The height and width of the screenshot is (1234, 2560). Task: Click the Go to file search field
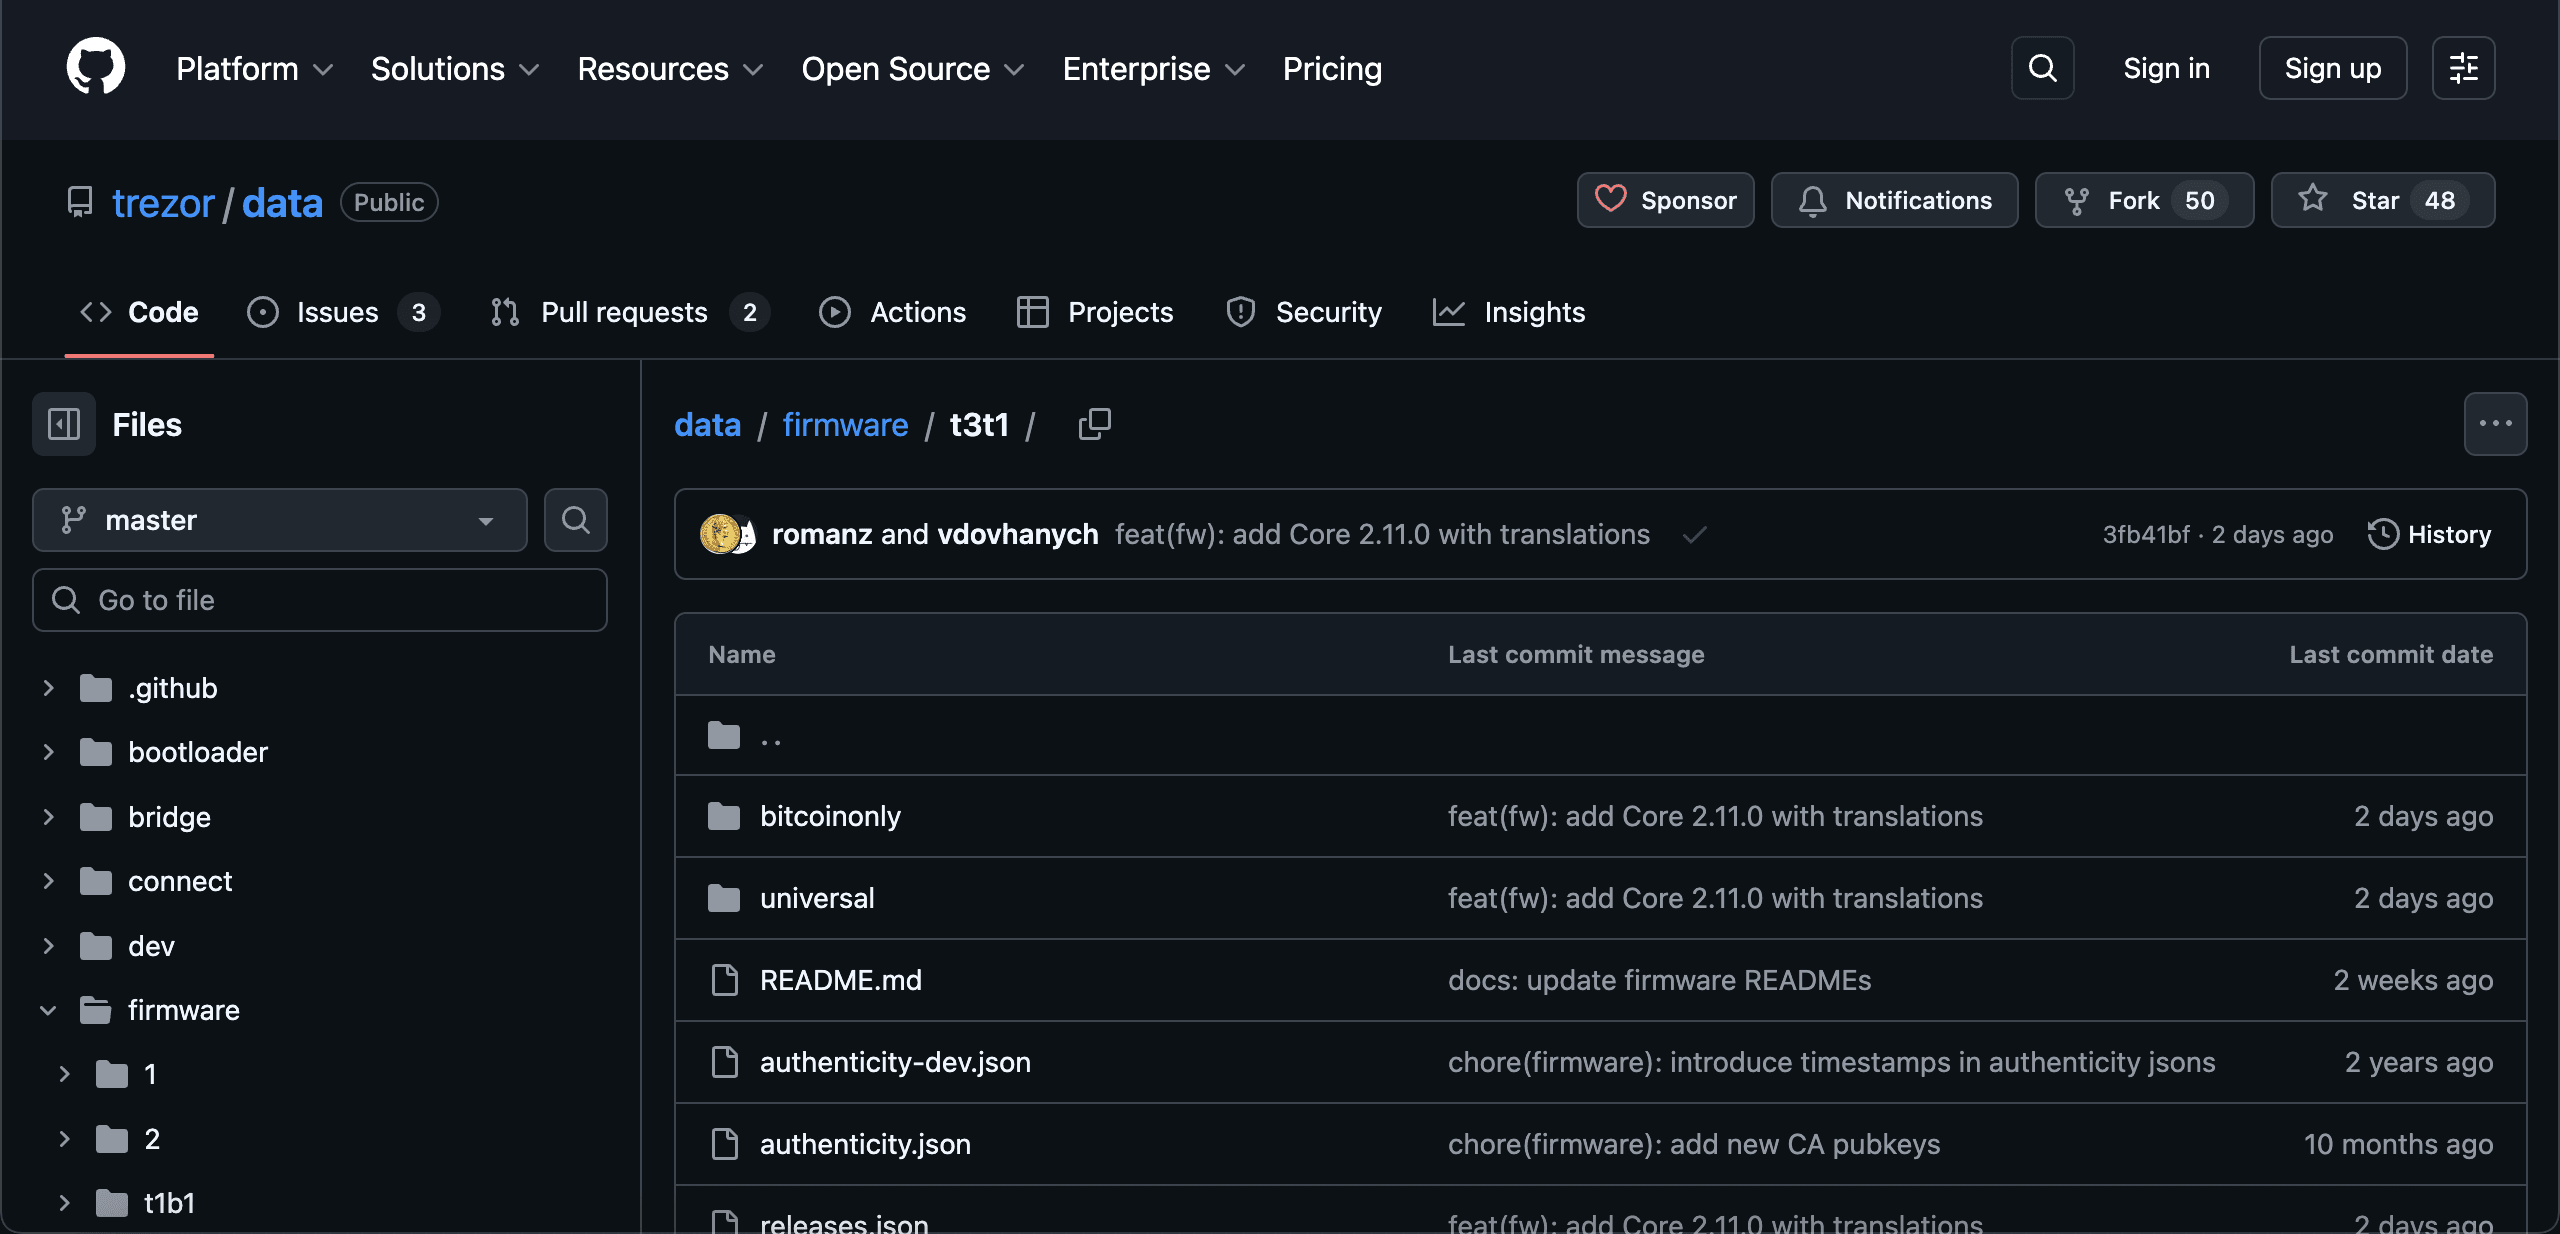320,600
